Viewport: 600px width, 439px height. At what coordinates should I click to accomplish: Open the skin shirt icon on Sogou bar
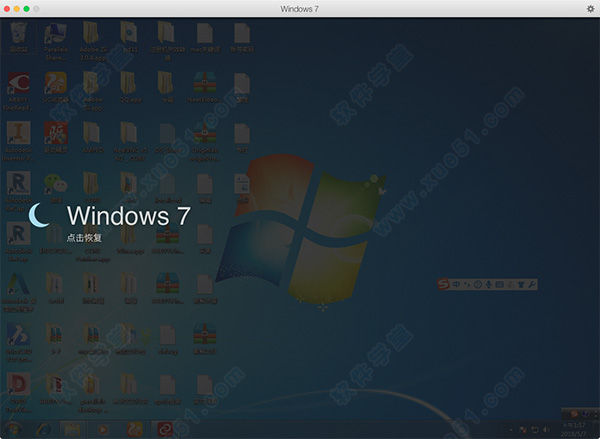(521, 284)
